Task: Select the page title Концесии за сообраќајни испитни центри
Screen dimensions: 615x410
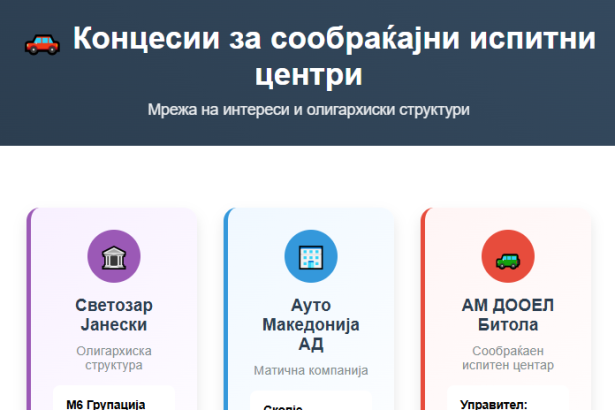Action: (x=334, y=56)
